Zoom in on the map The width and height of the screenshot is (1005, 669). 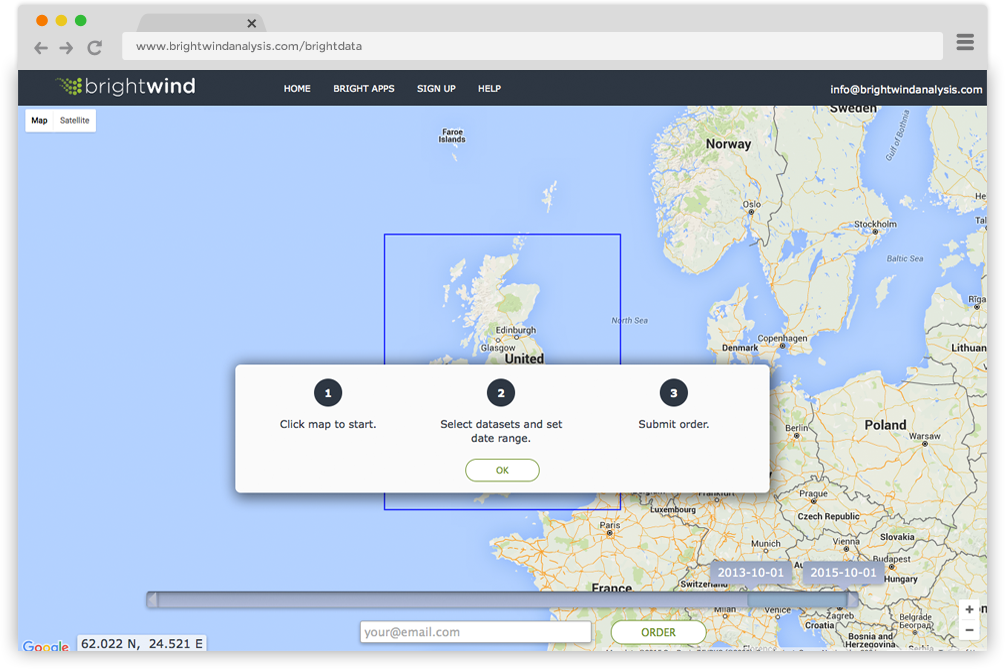(969, 609)
